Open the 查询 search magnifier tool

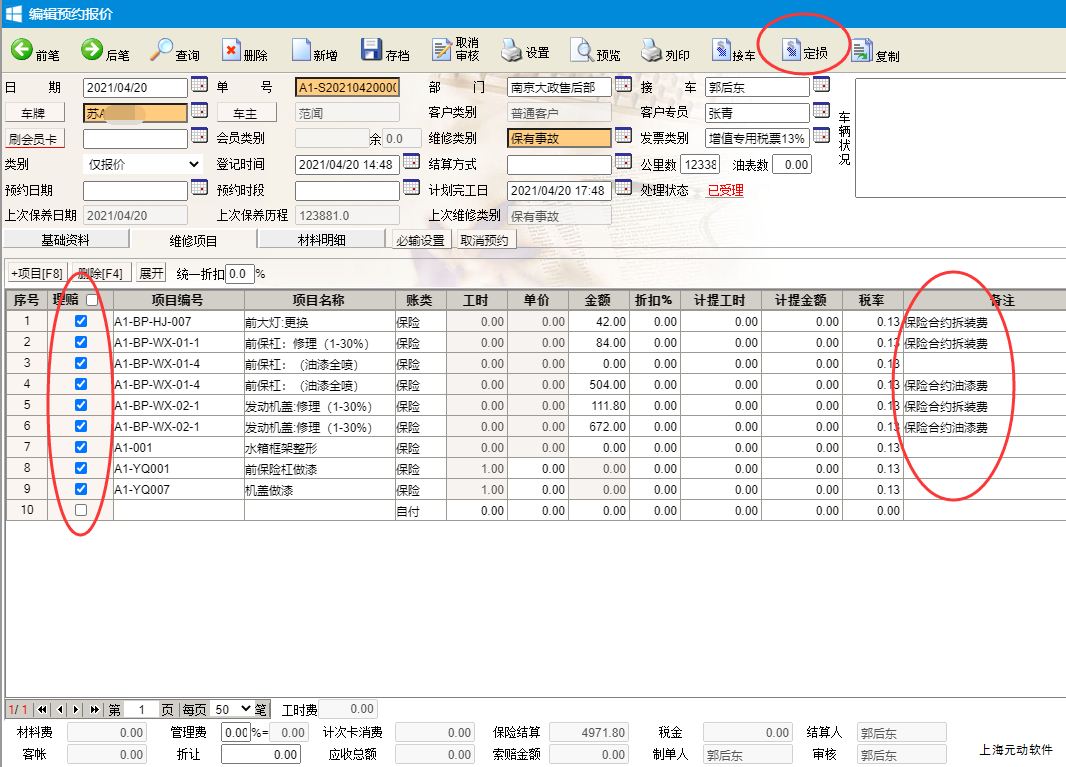point(162,50)
